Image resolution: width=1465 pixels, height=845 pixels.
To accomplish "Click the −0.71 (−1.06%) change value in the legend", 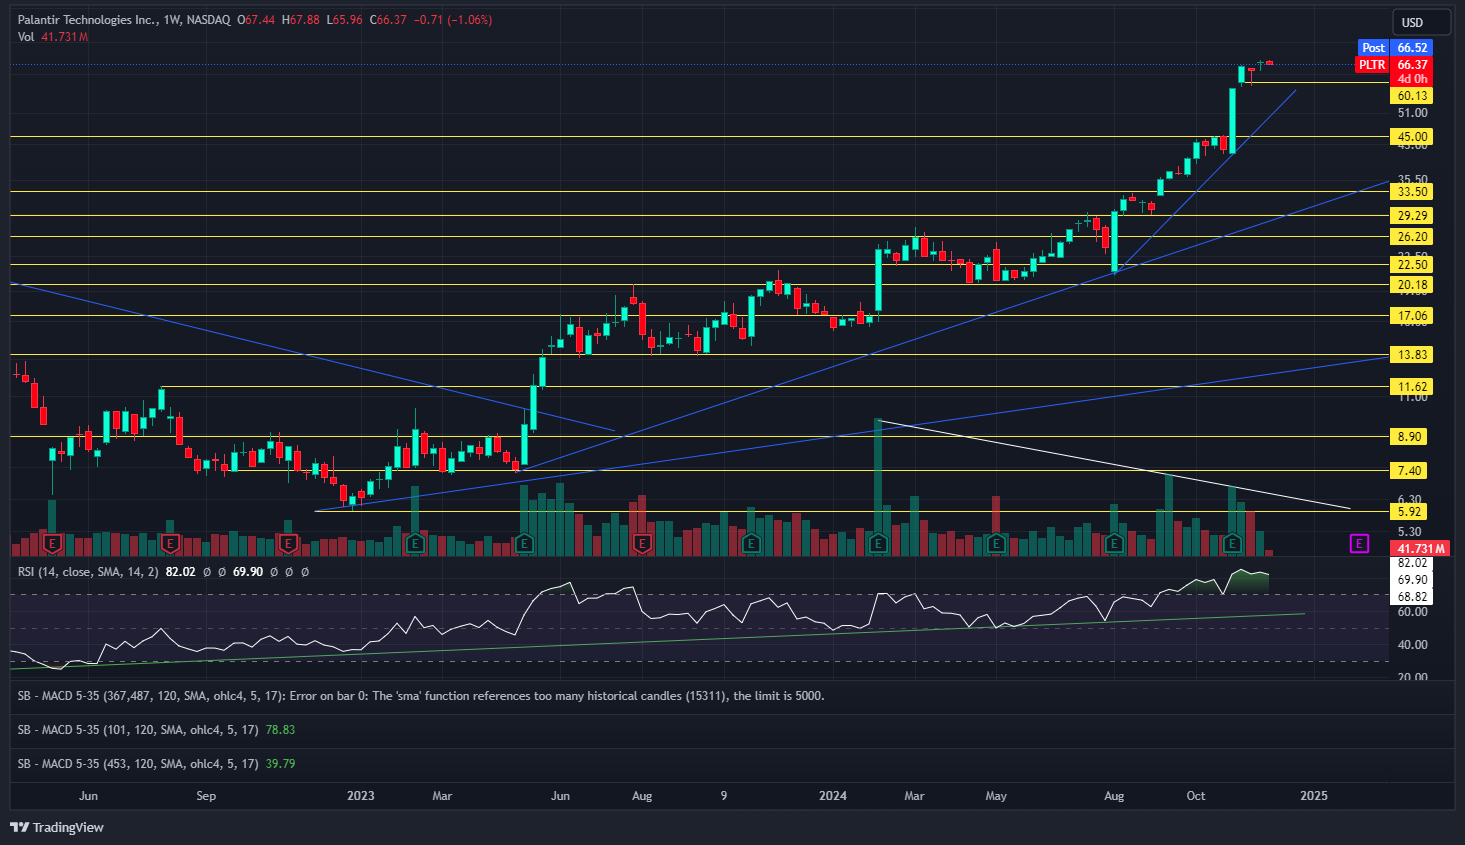I will (453, 20).
